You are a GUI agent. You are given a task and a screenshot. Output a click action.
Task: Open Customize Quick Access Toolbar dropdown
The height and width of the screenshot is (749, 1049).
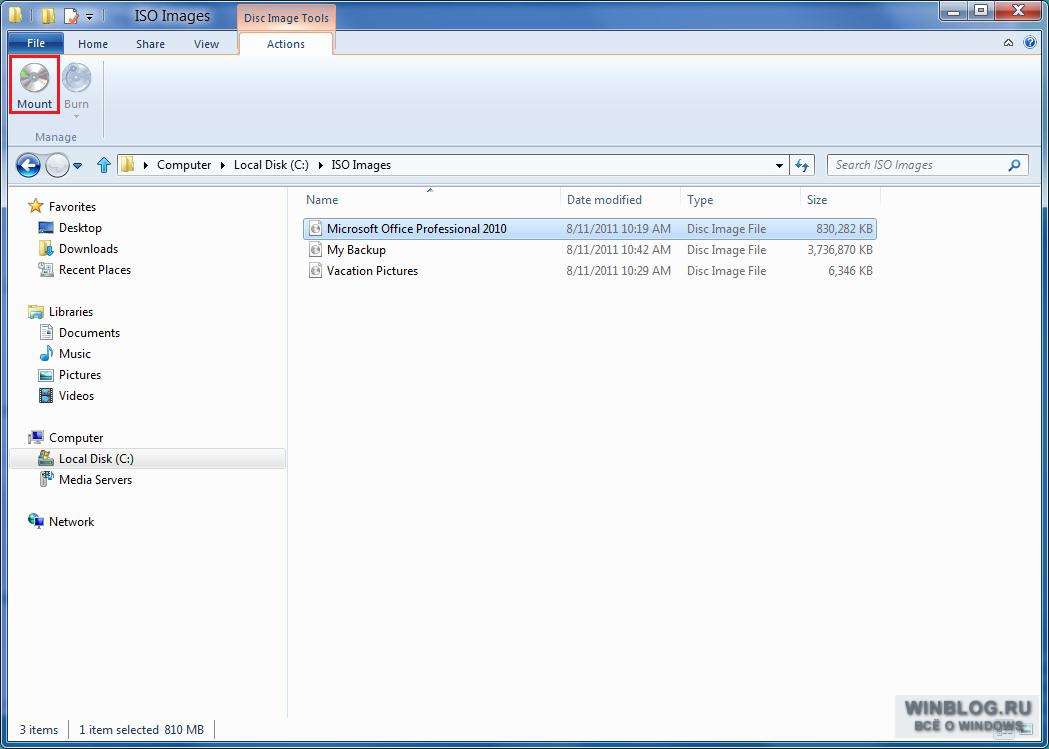tap(90, 15)
